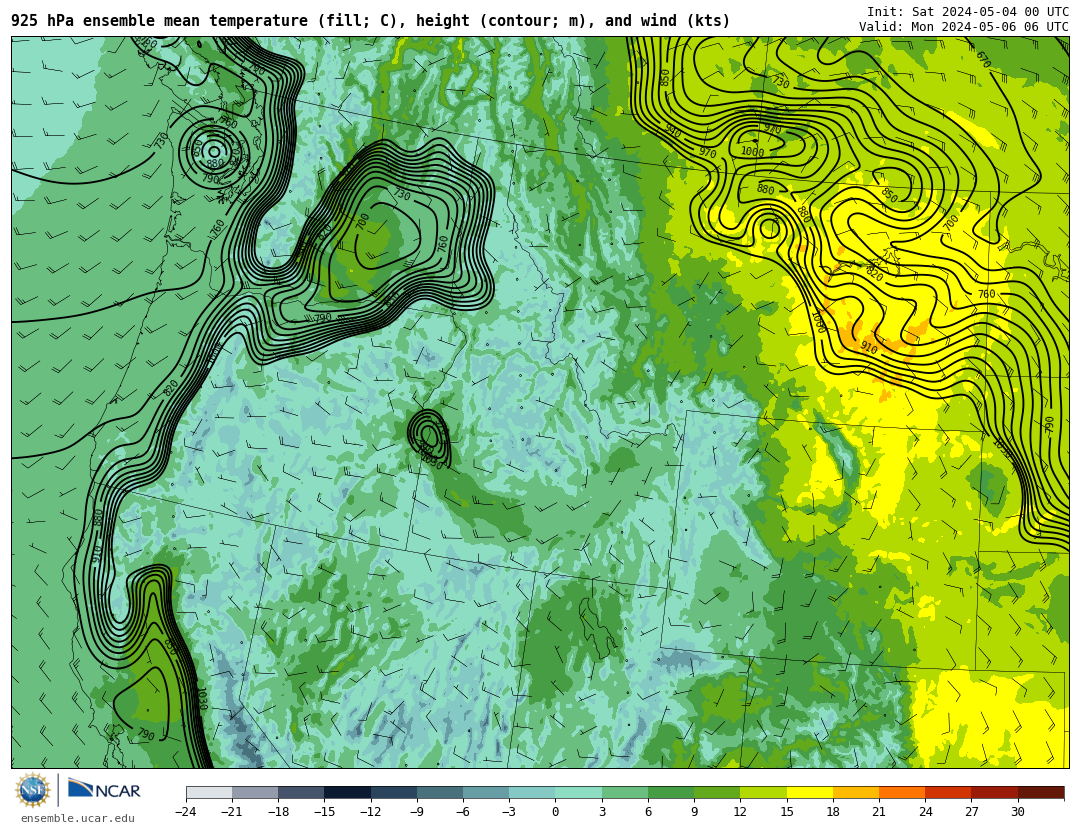Screen dimensions: 1080x831
Task: Click the 6 to 9 colorbar swatch
Action: [x=671, y=792]
